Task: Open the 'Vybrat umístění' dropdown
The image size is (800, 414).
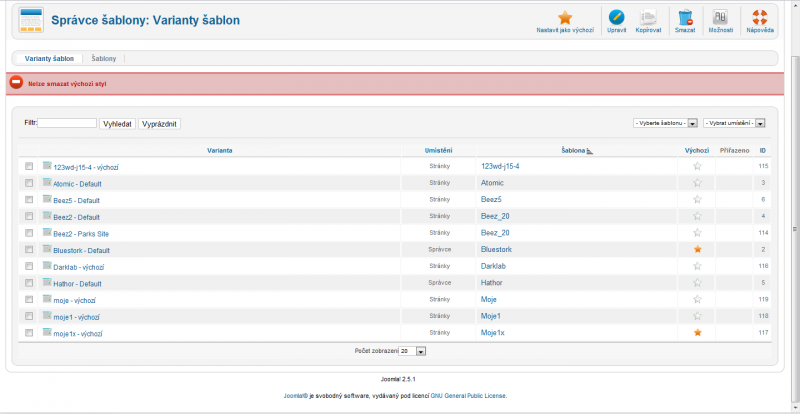Action: click(x=734, y=123)
